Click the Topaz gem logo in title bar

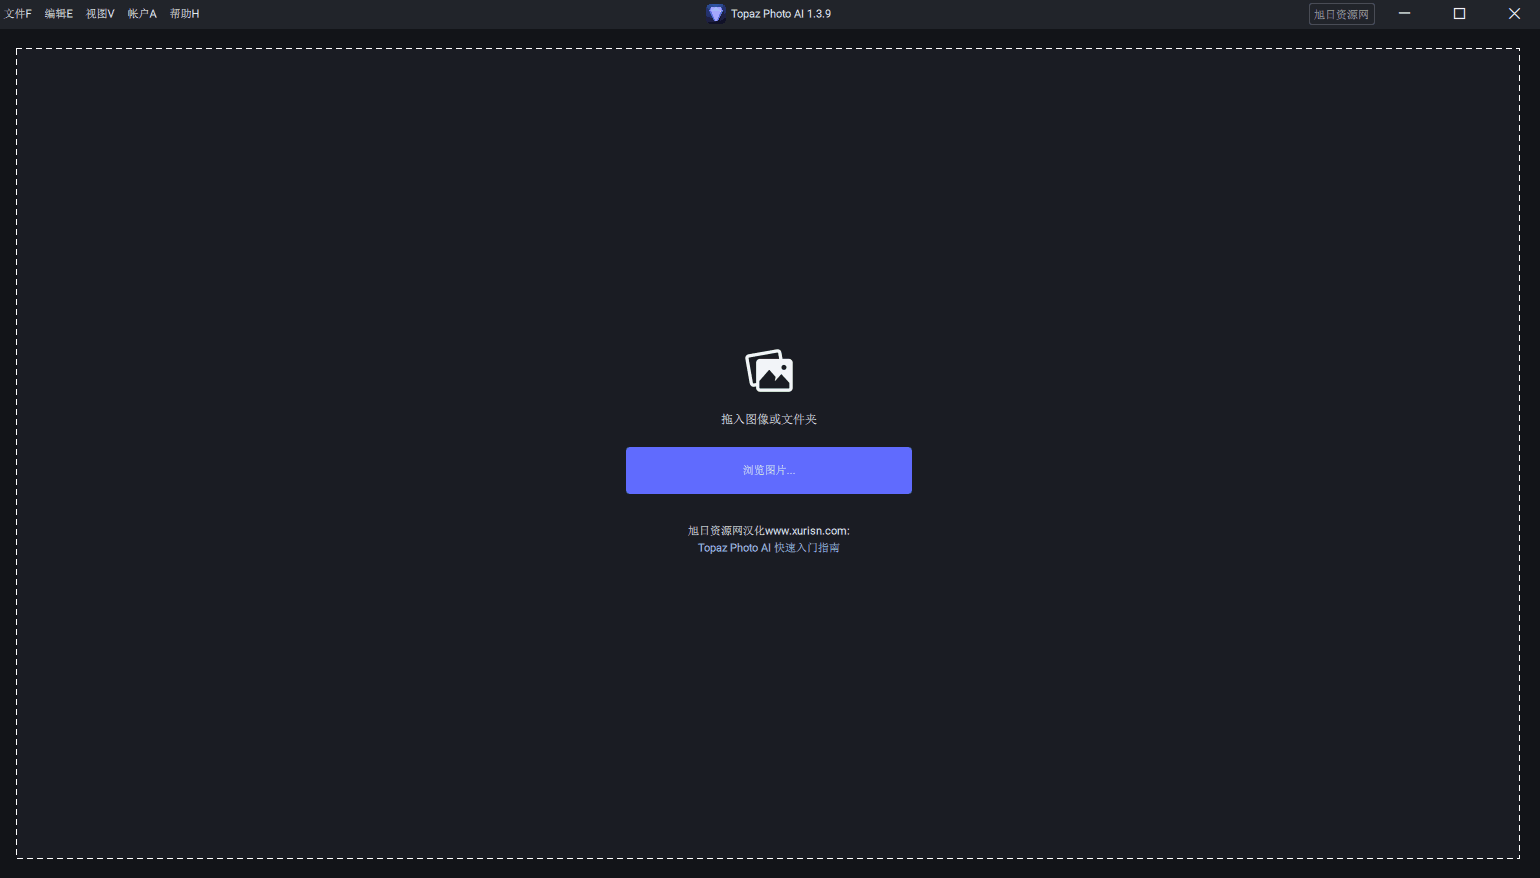pyautogui.click(x=715, y=14)
